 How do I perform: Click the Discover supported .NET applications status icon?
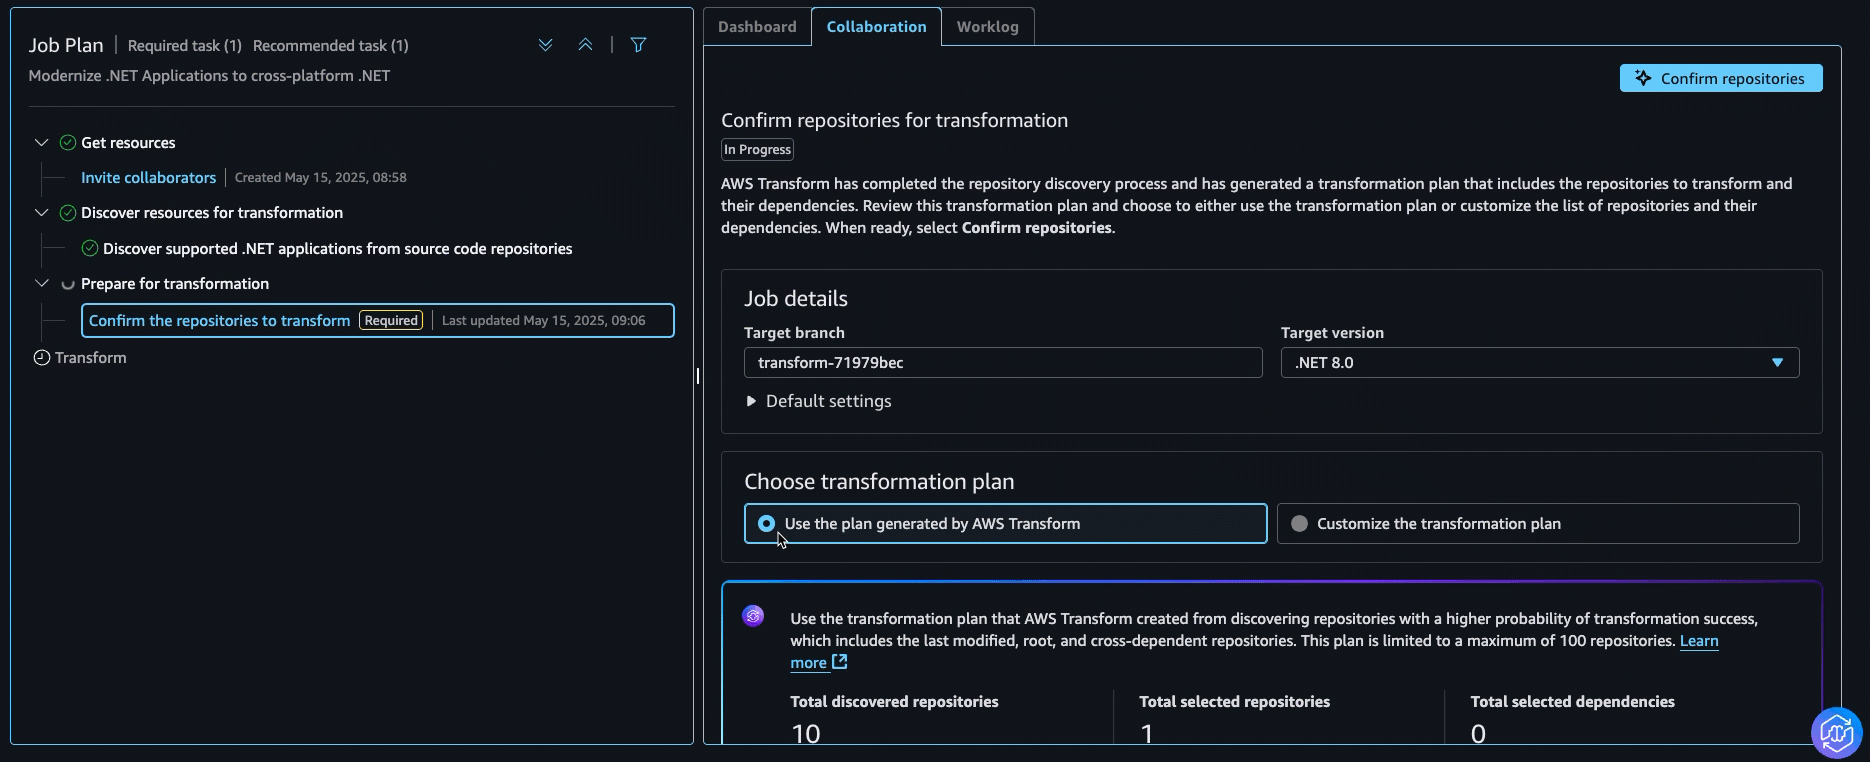click(90, 249)
